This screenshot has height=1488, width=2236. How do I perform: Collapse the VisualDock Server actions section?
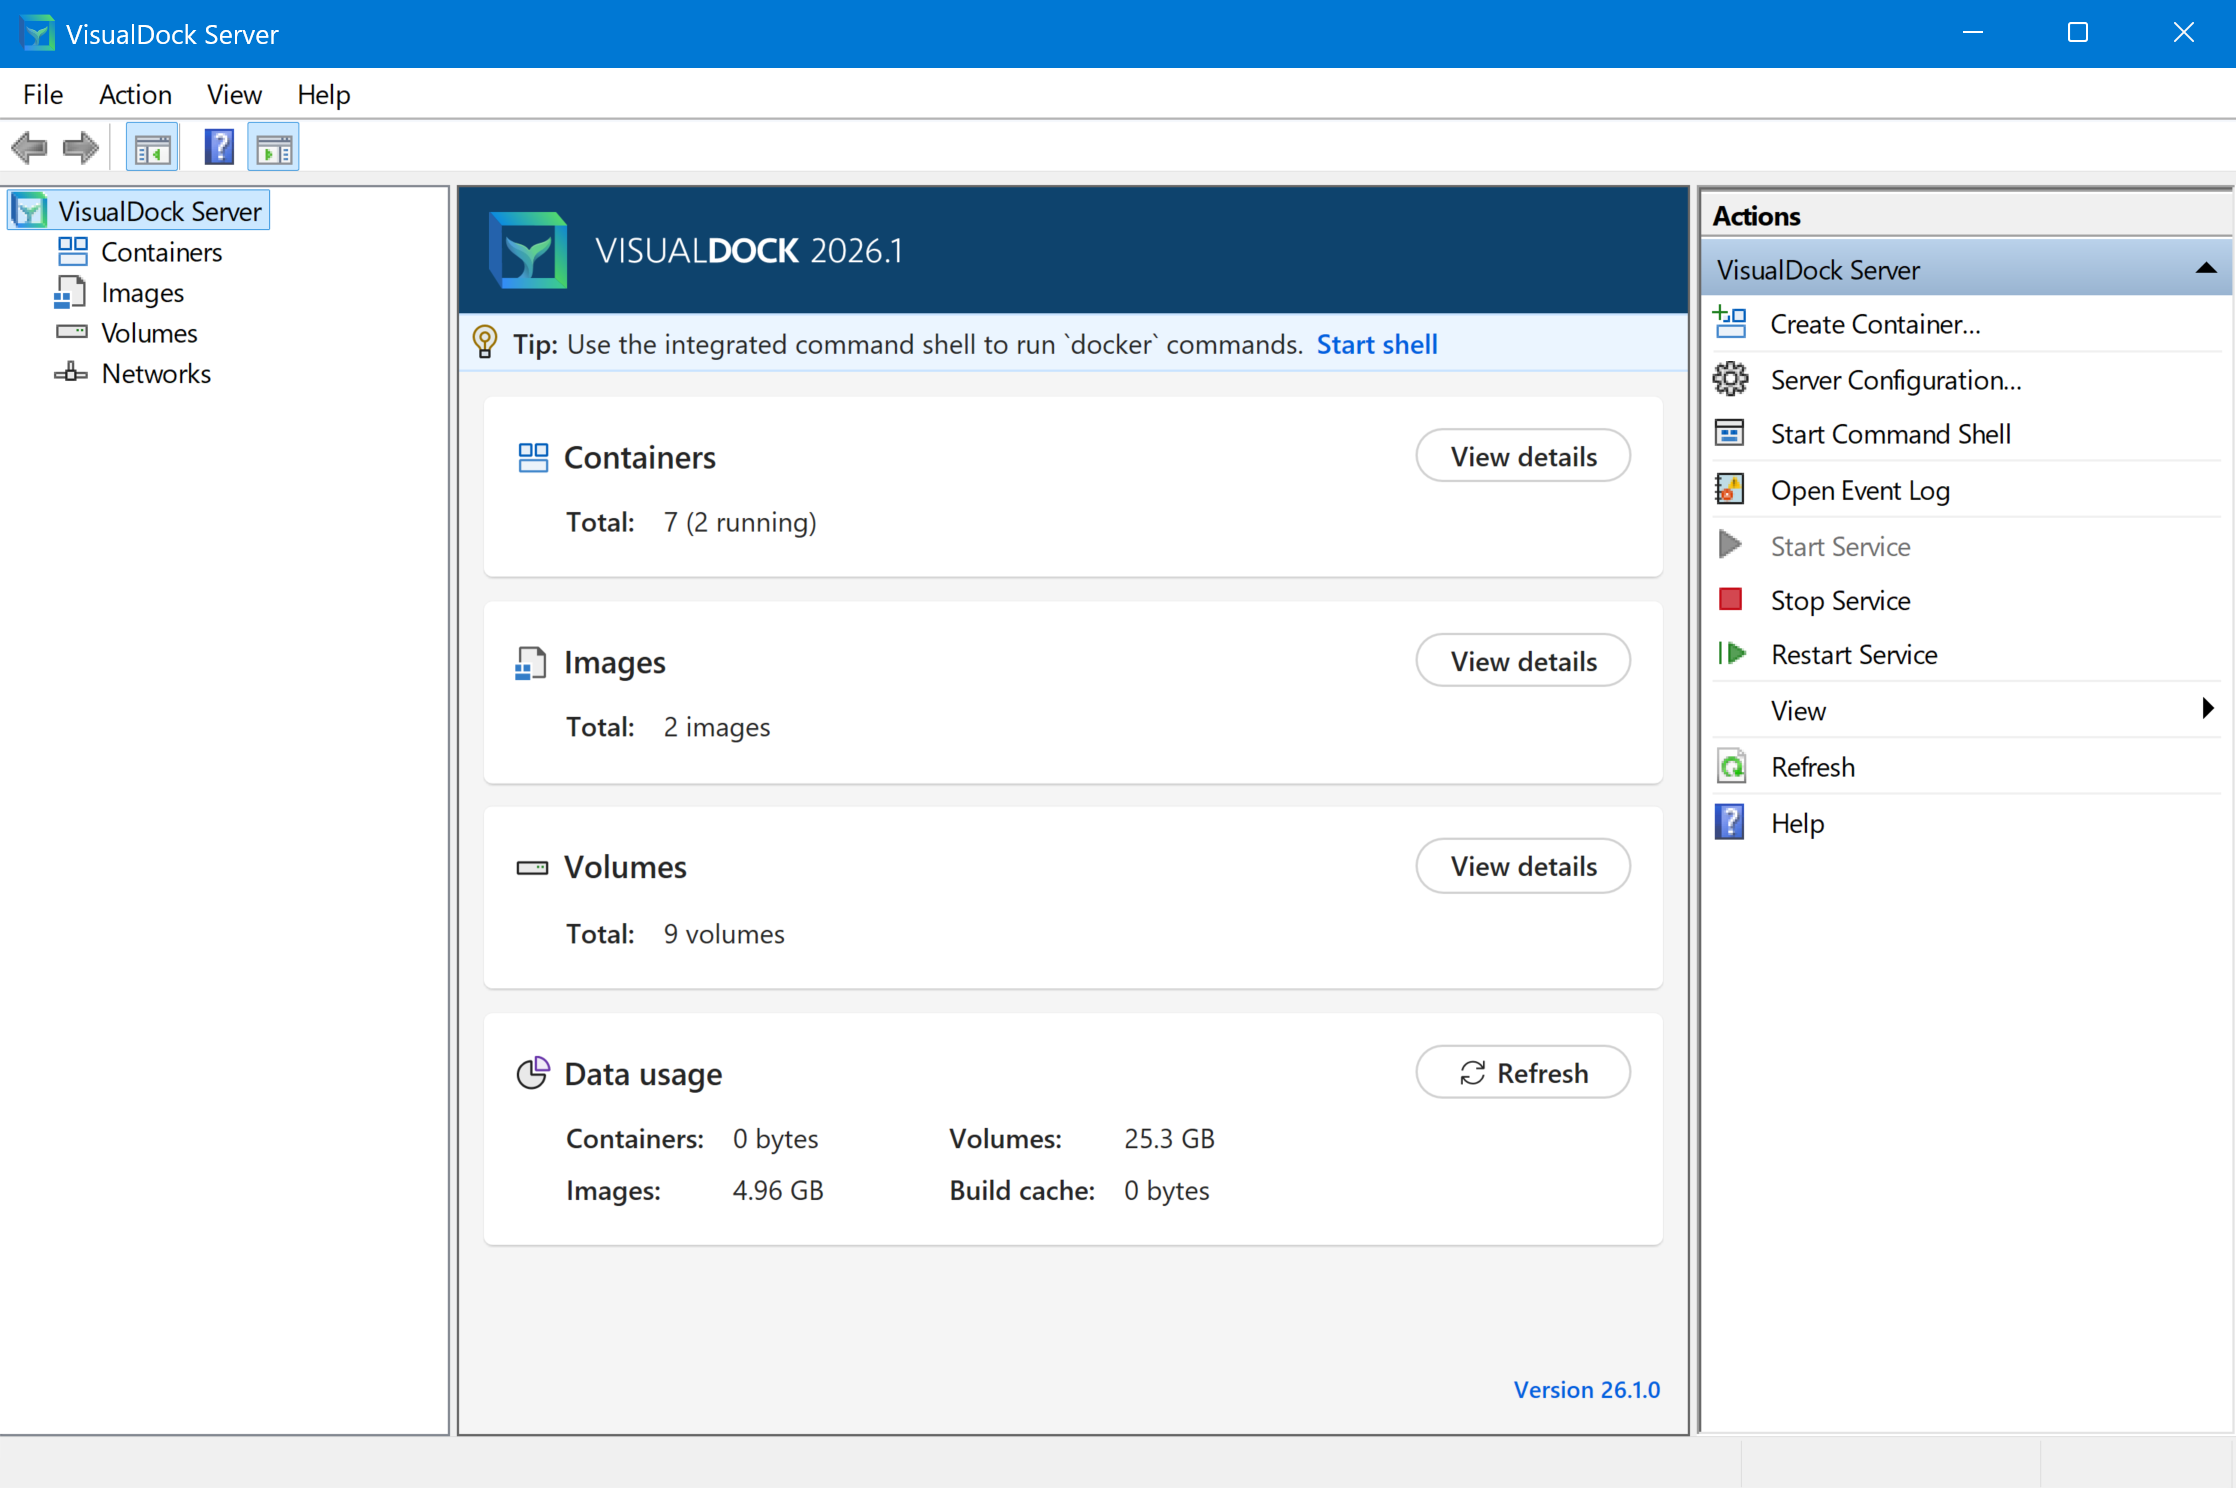tap(2206, 269)
